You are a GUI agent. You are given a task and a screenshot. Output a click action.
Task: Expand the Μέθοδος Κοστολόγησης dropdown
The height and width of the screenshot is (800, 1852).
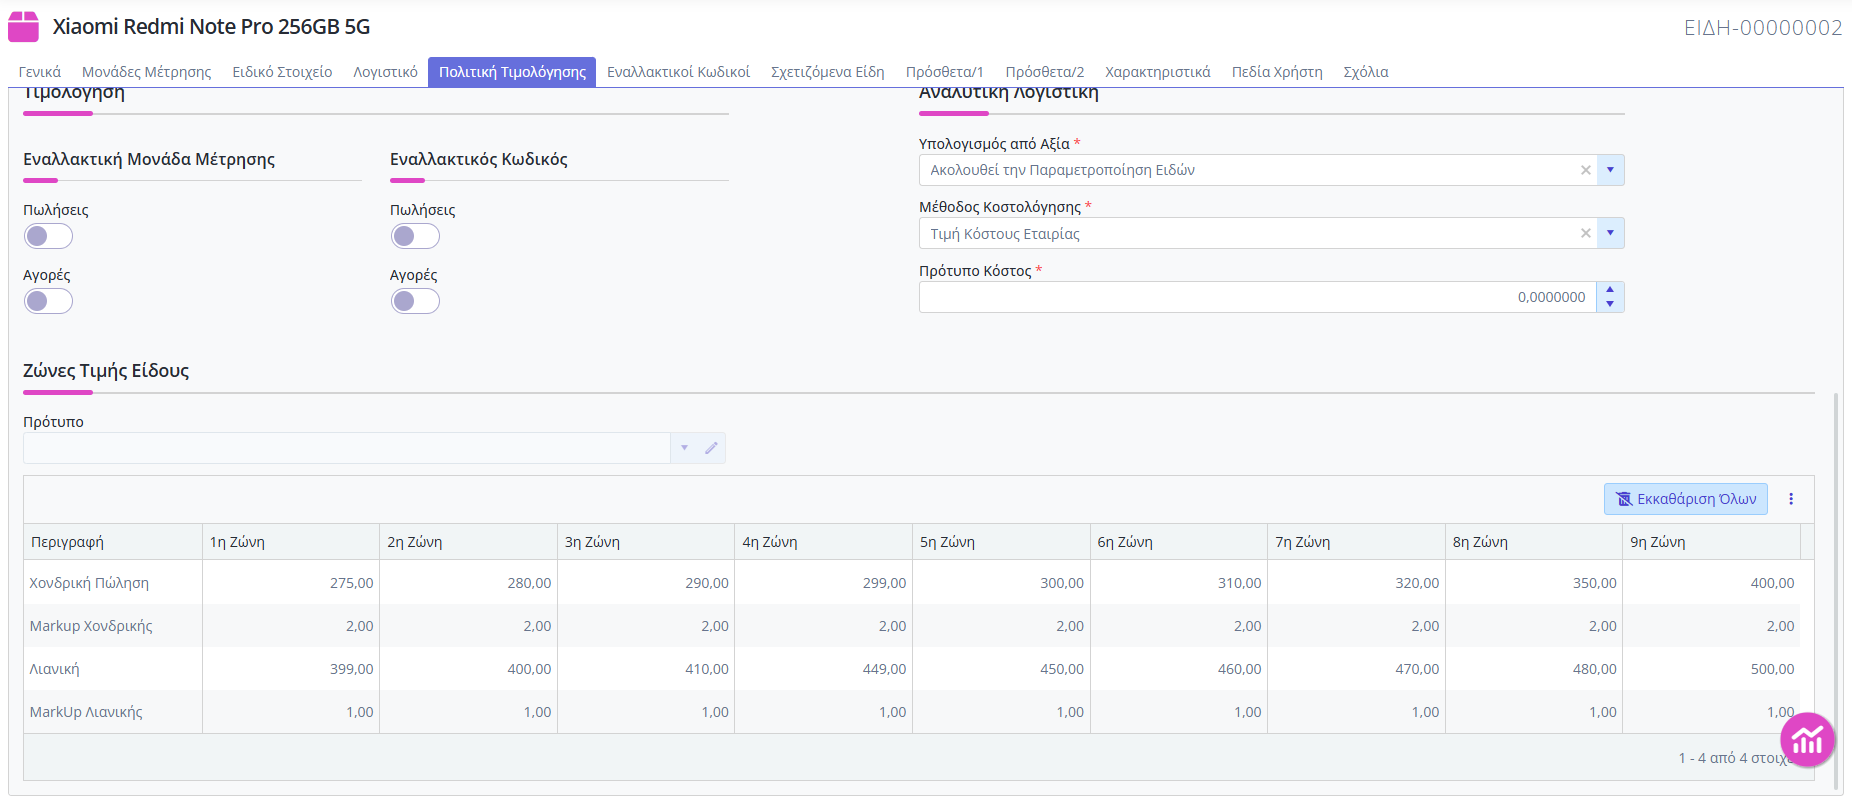pyautogui.click(x=1610, y=233)
